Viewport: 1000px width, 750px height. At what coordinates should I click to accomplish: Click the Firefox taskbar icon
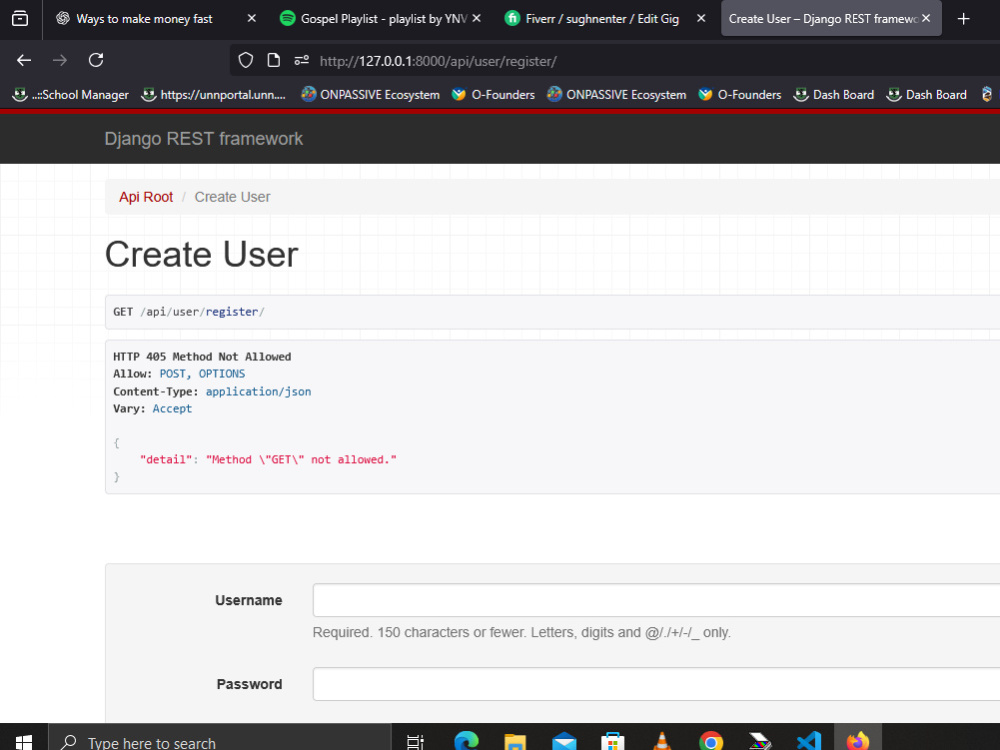click(858, 740)
